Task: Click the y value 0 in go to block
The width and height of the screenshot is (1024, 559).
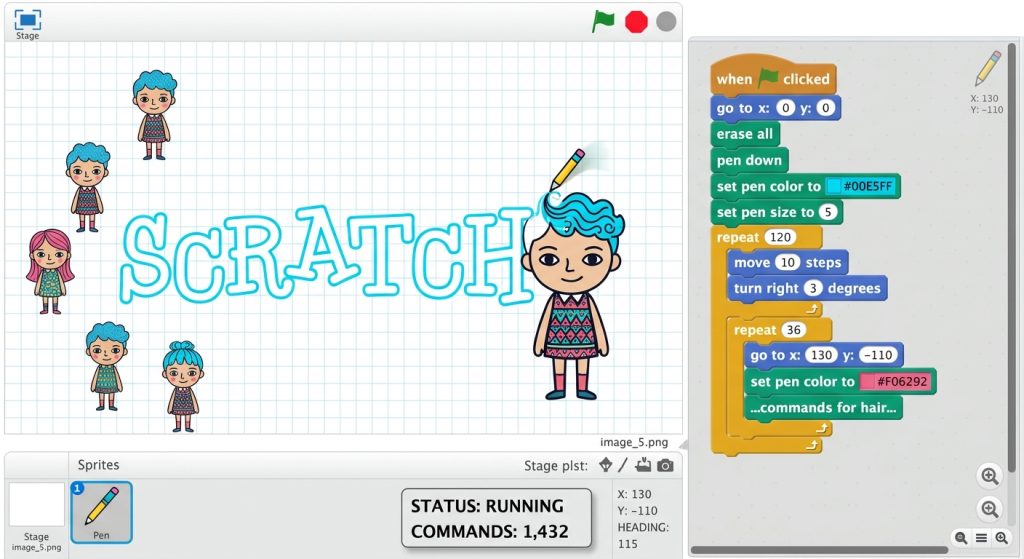Action: 825,108
